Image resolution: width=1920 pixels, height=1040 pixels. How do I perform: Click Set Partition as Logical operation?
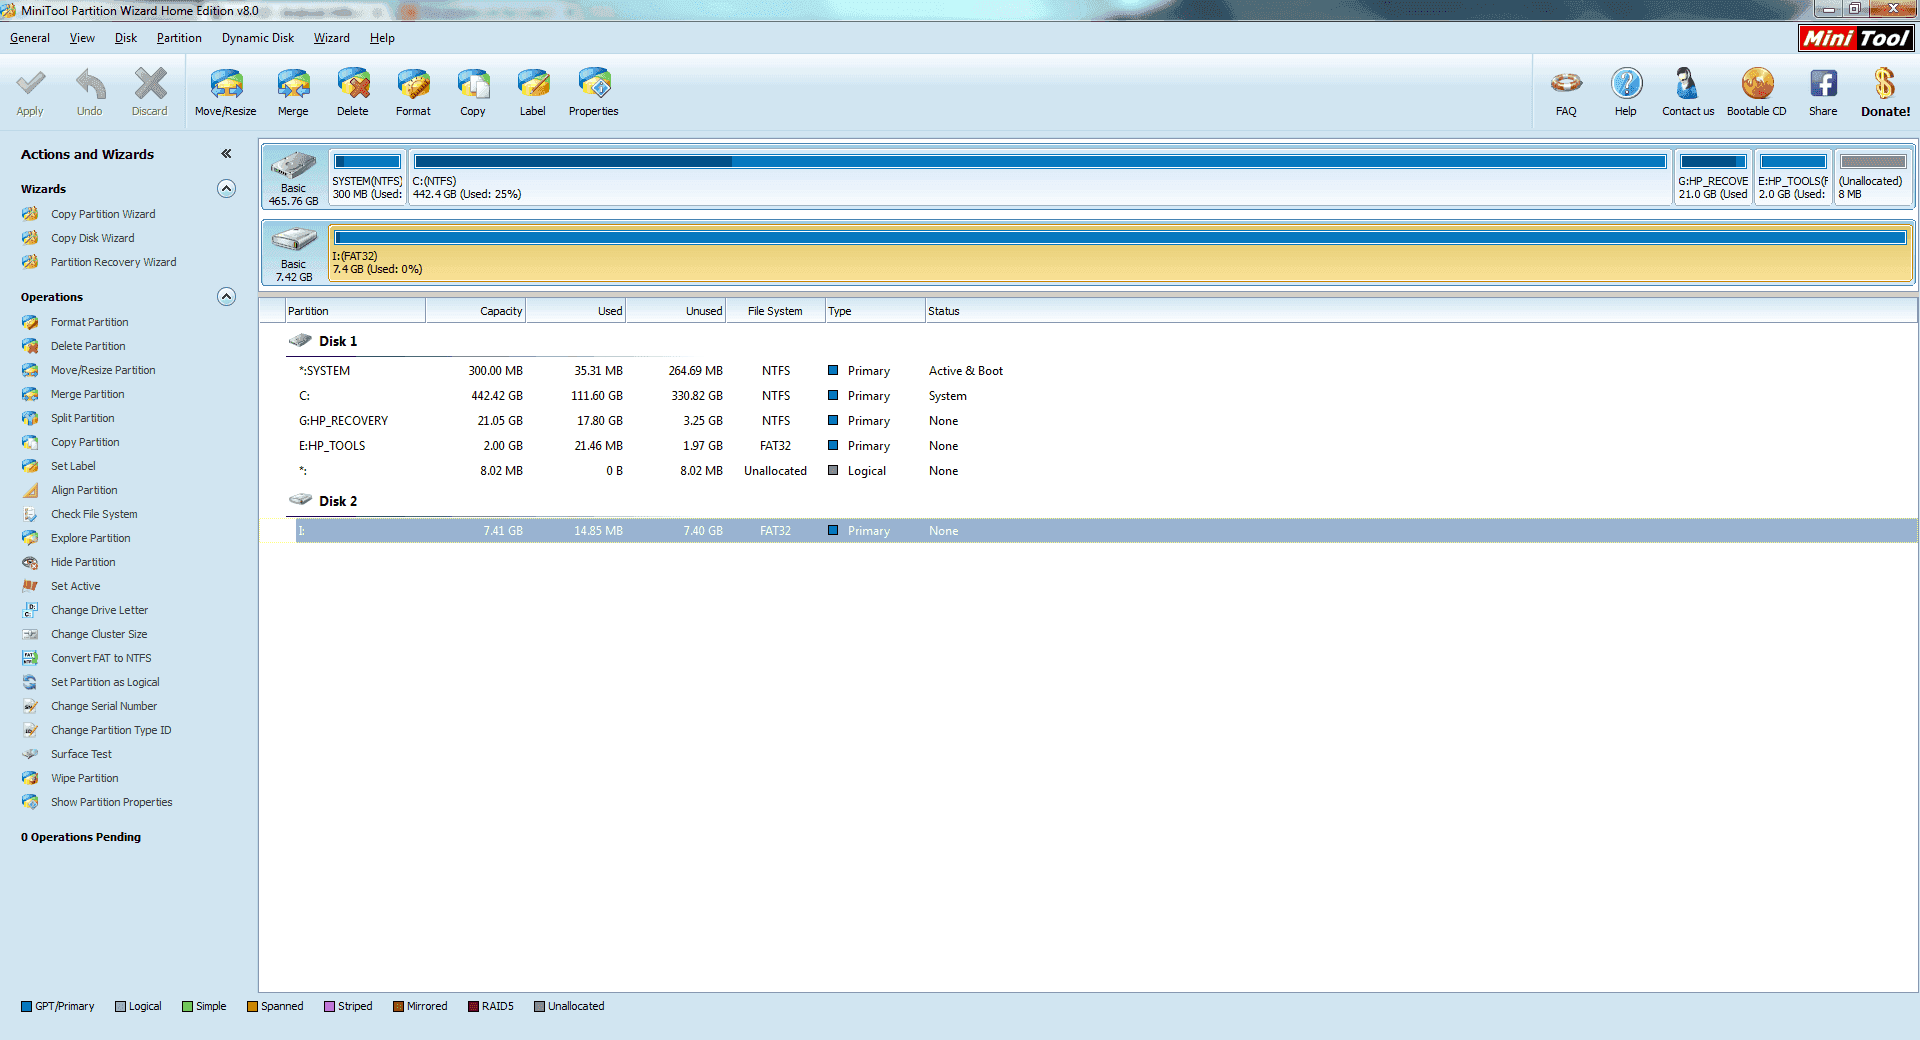coord(105,682)
